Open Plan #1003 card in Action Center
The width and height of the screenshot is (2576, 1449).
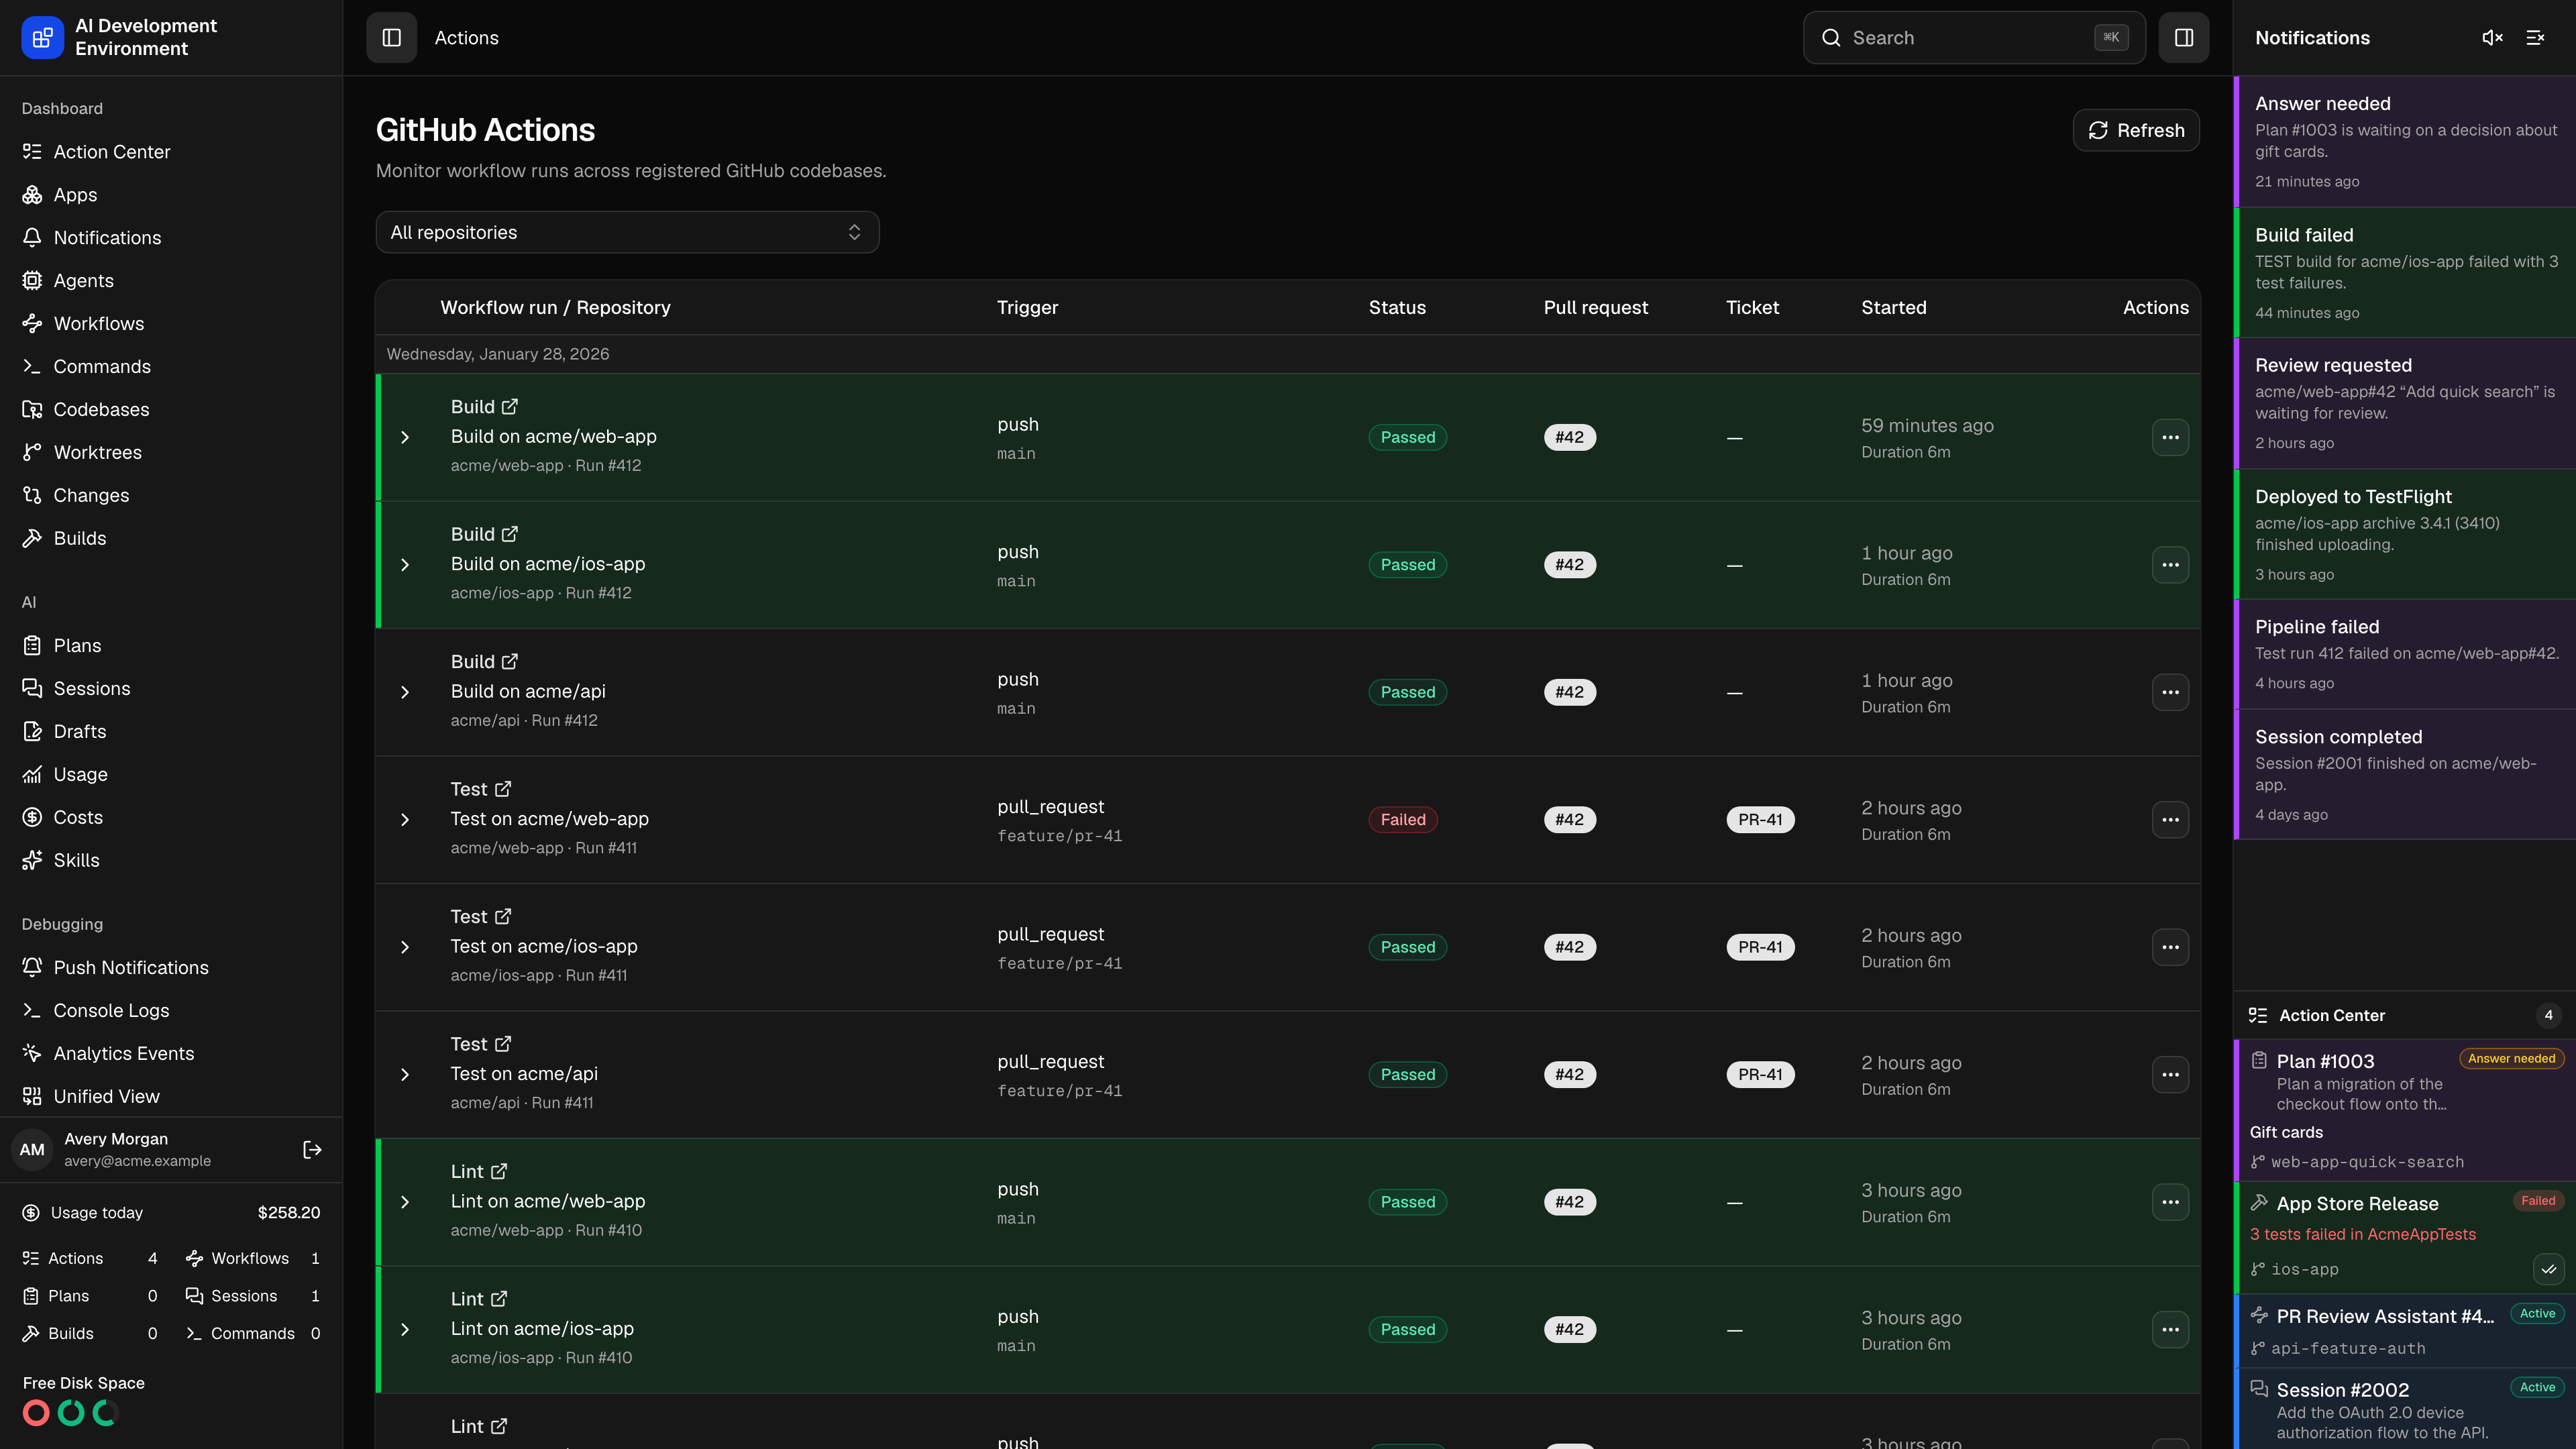point(2404,1110)
